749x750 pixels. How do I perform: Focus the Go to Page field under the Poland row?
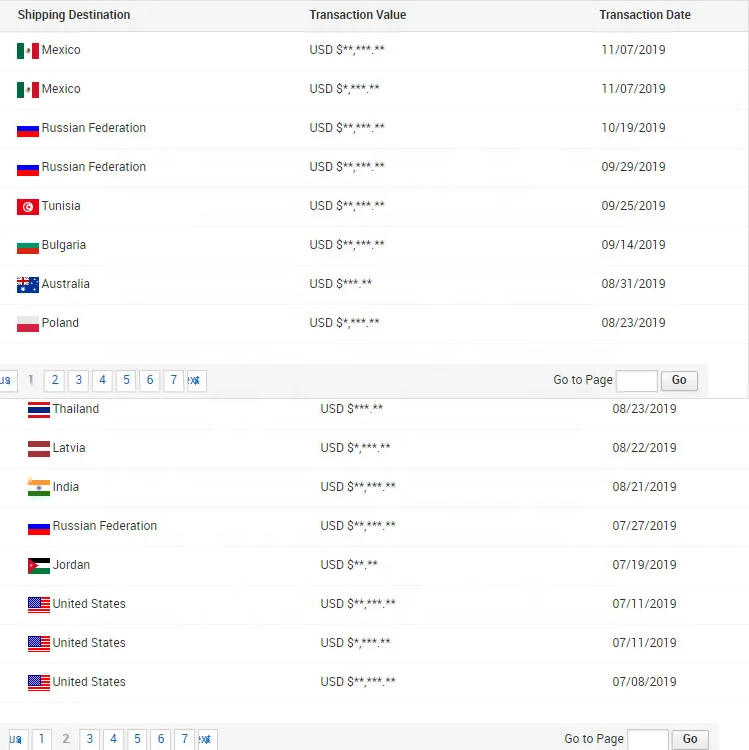637,380
